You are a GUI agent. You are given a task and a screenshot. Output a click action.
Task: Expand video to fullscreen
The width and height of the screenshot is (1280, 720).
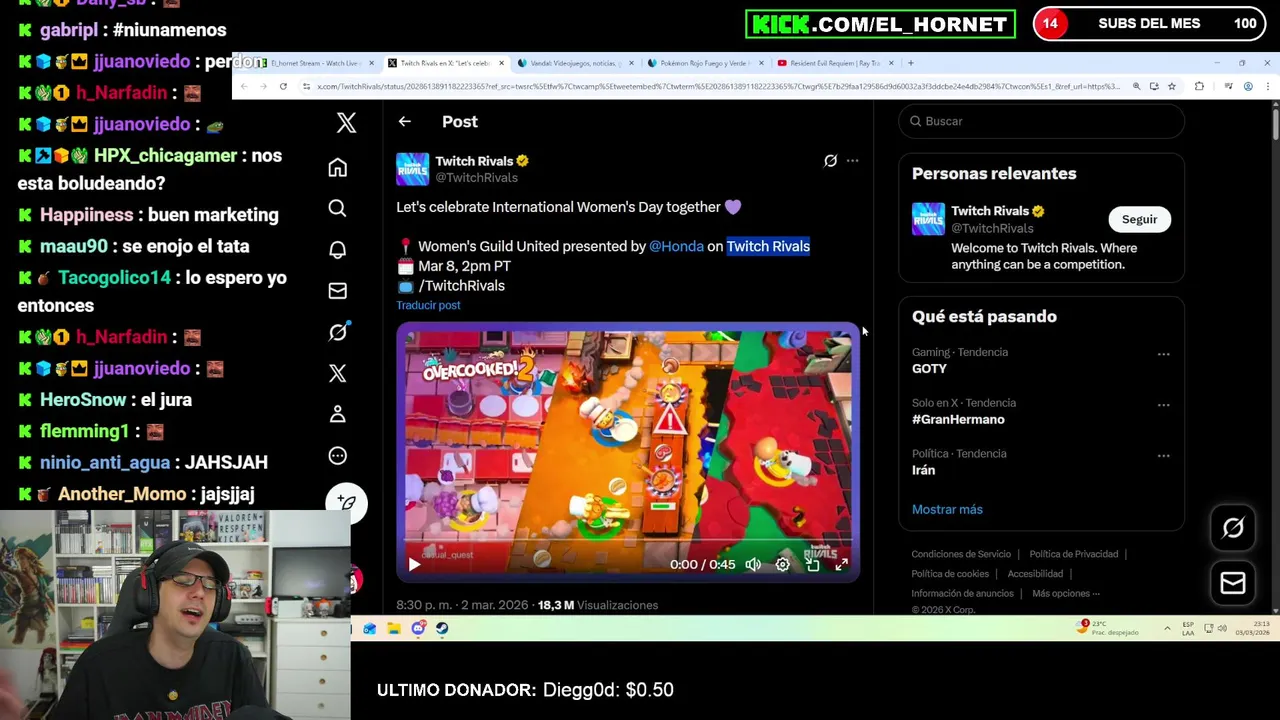point(841,564)
